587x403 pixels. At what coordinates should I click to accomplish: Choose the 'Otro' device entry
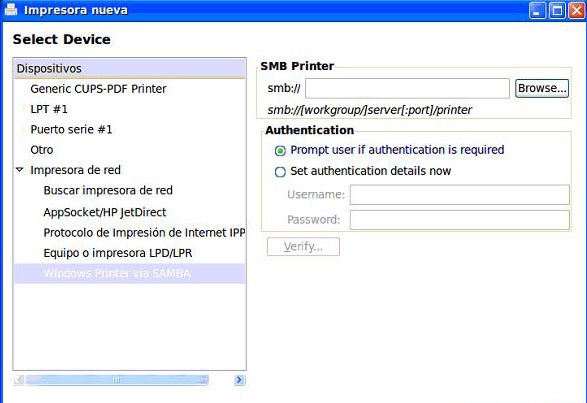click(42, 150)
